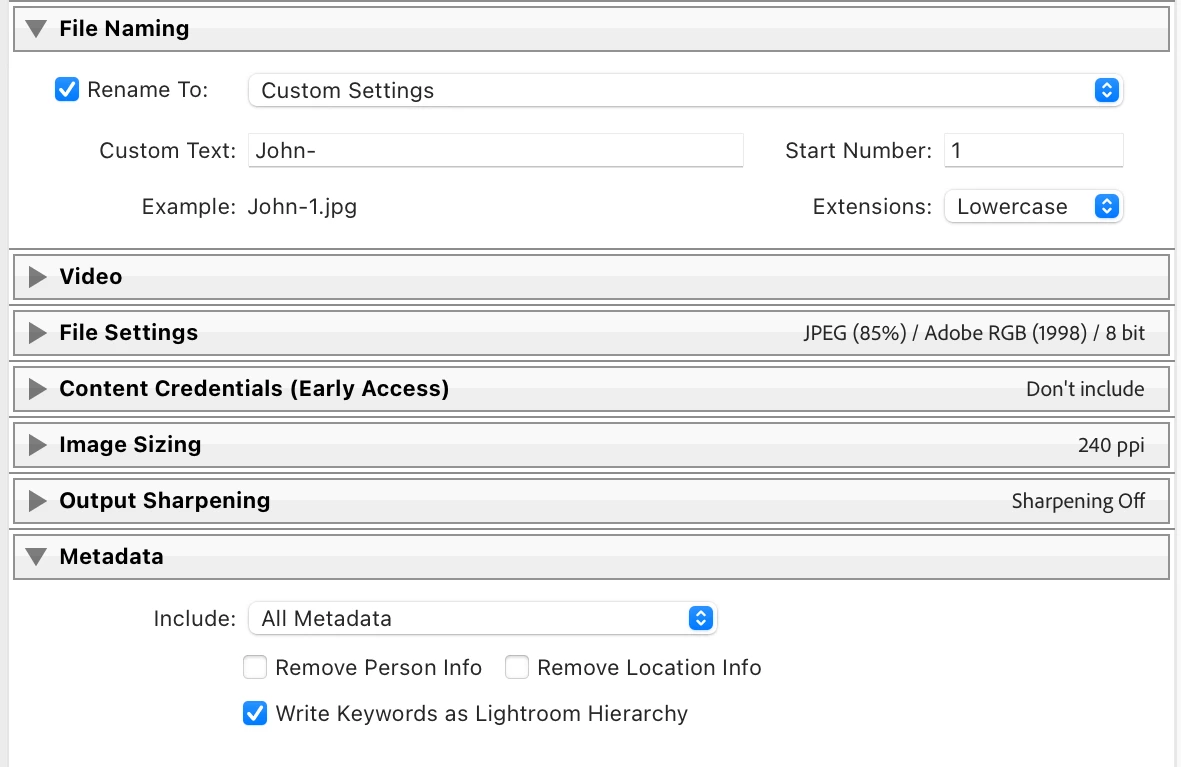Expand the Content Credentials section triangle
1181x767 pixels.
37,389
